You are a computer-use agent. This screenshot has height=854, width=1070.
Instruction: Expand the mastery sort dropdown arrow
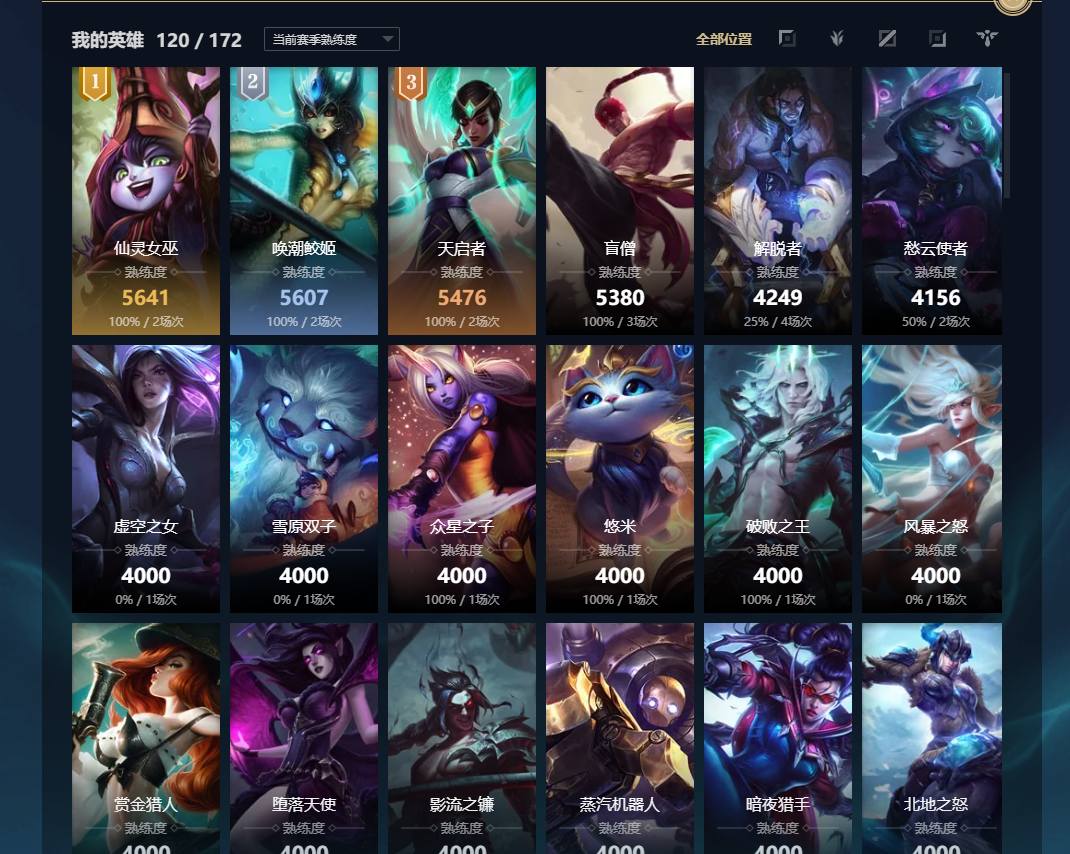tap(388, 39)
